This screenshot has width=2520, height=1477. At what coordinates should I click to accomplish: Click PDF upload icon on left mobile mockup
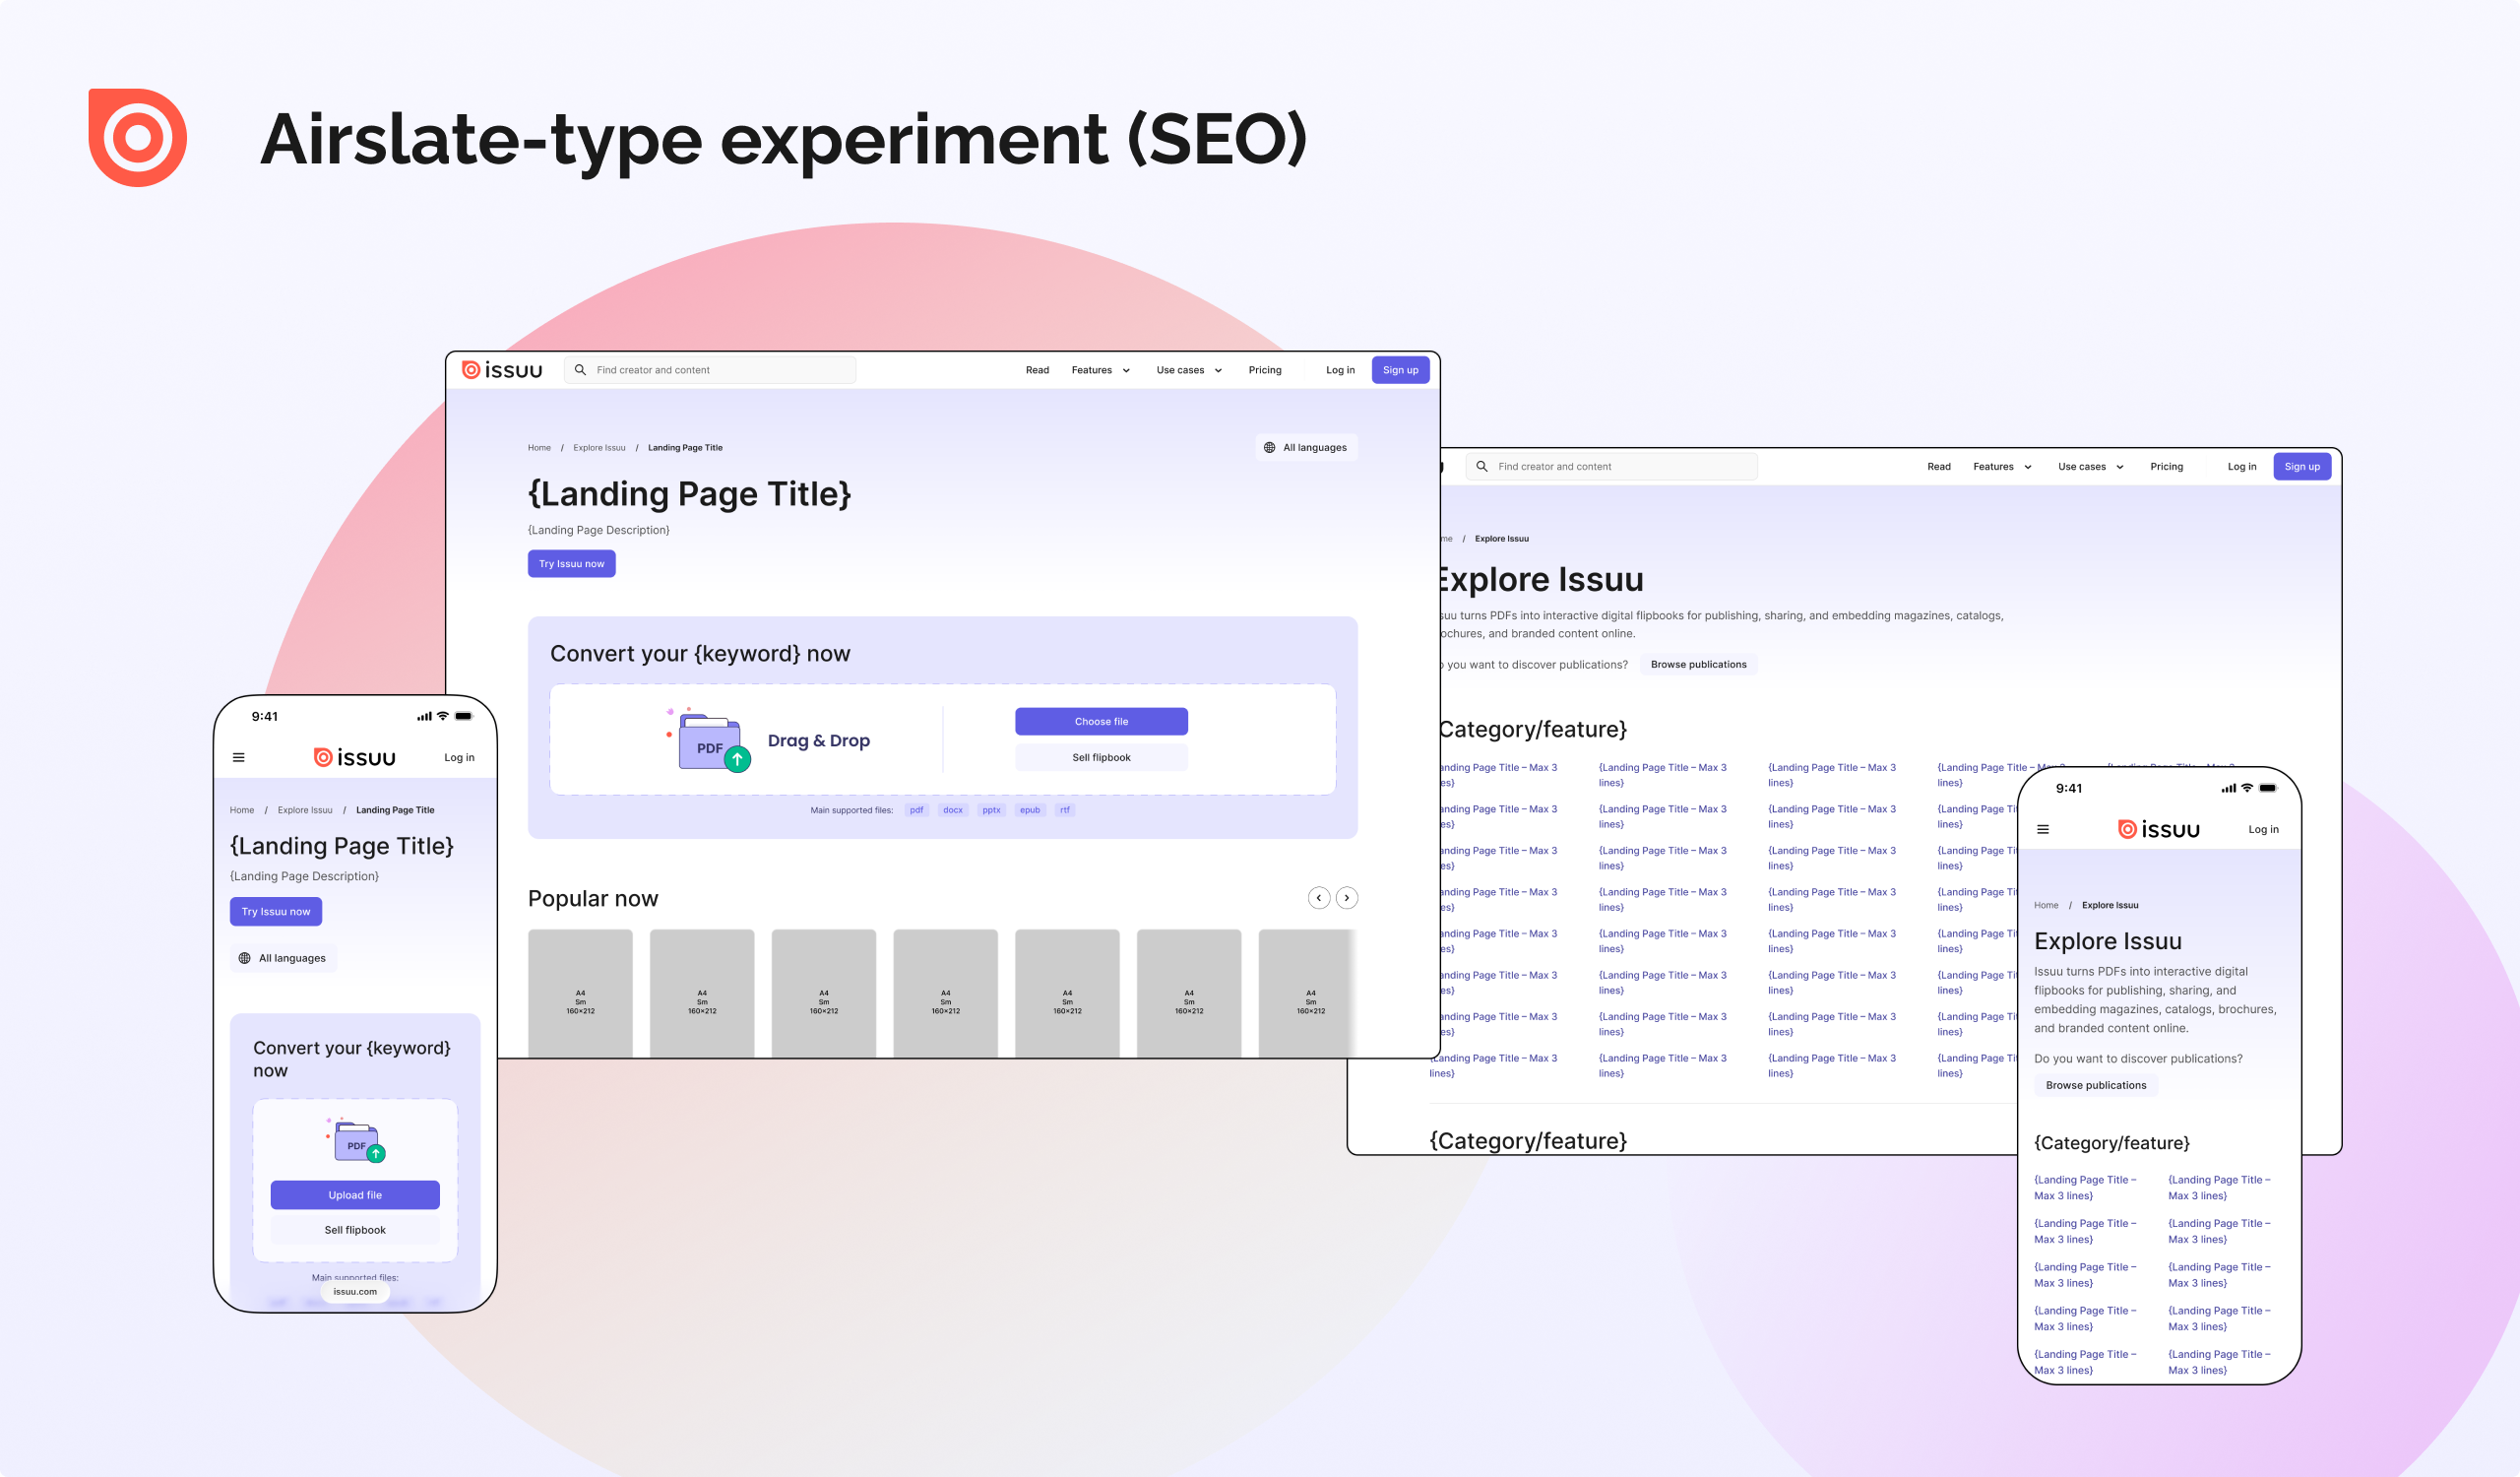(x=357, y=1141)
